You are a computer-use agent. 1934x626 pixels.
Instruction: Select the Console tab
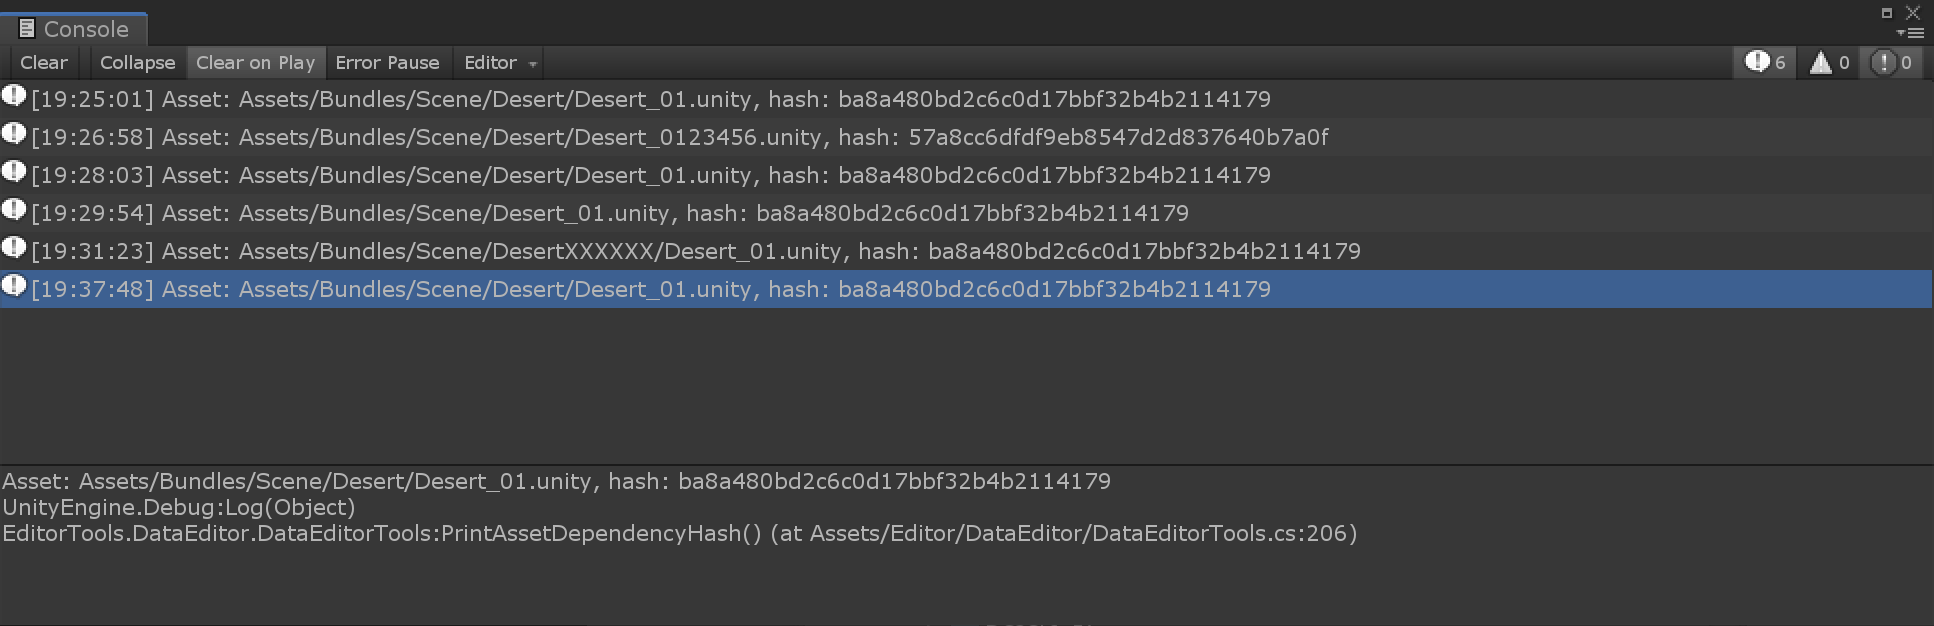[75, 29]
